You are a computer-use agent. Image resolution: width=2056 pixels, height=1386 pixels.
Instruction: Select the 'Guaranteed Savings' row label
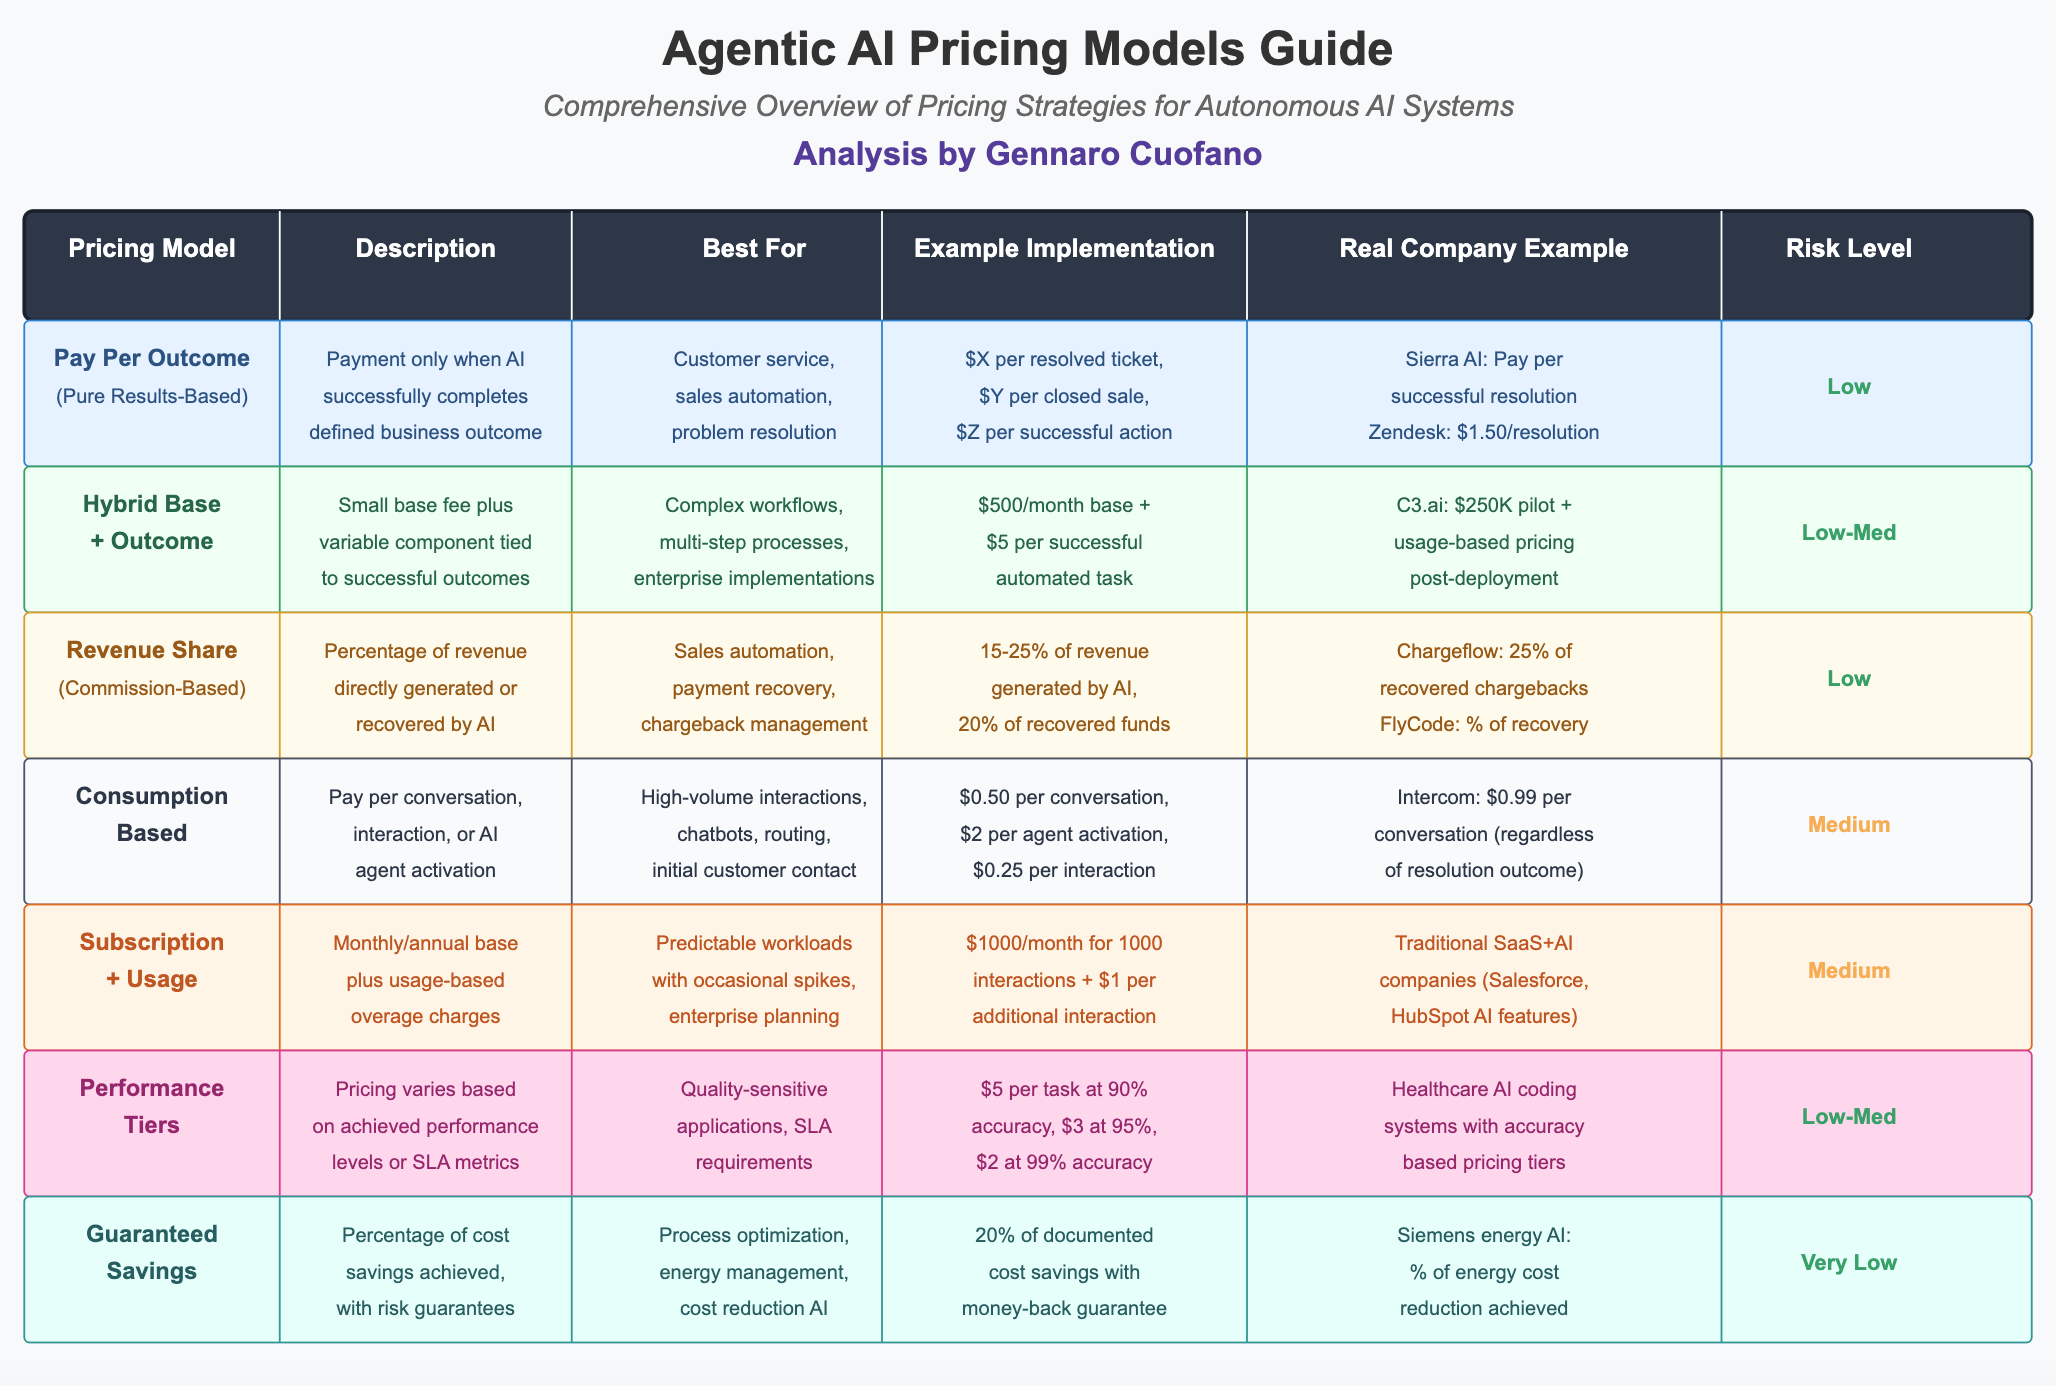(x=152, y=1252)
